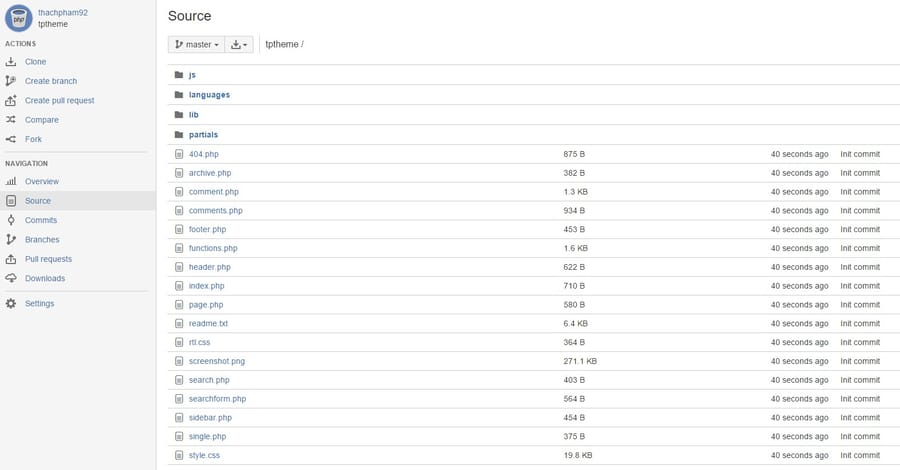900x470 pixels.
Task: Click 19.8 KB size of style.css
Action: (577, 456)
